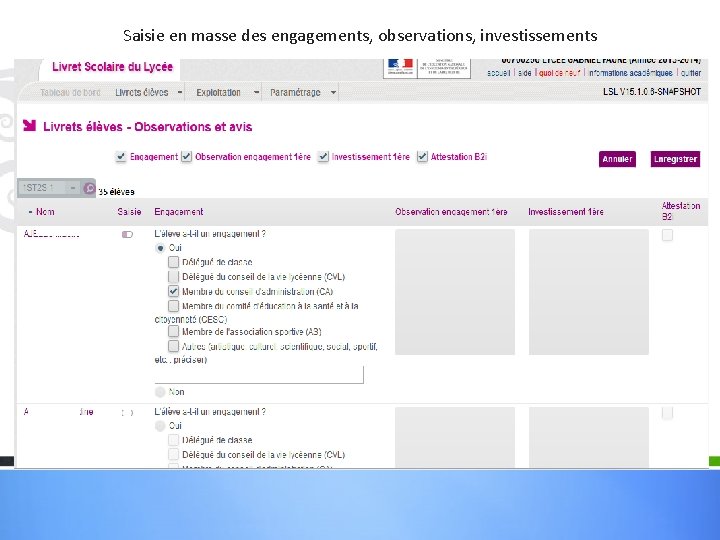Click the Autres précision text field

pyautogui.click(x=259, y=375)
